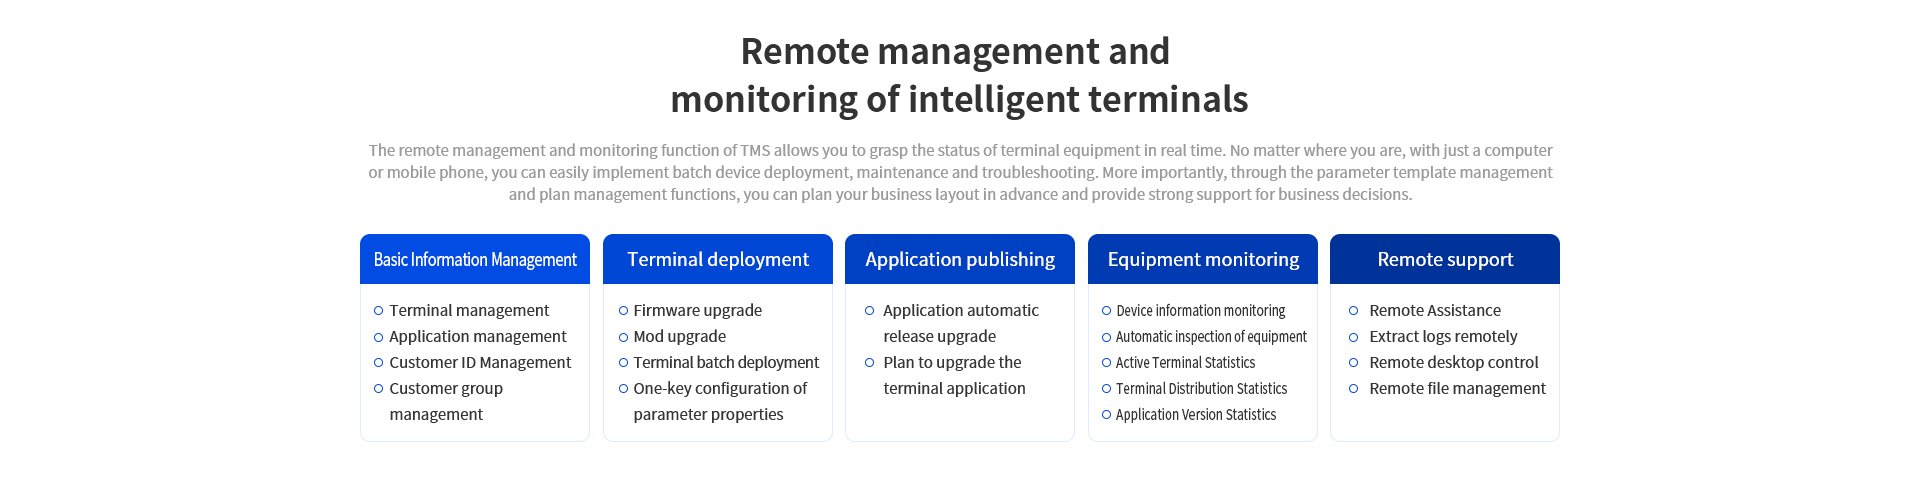Click 'Application Version Statistics' list item

1196,414
